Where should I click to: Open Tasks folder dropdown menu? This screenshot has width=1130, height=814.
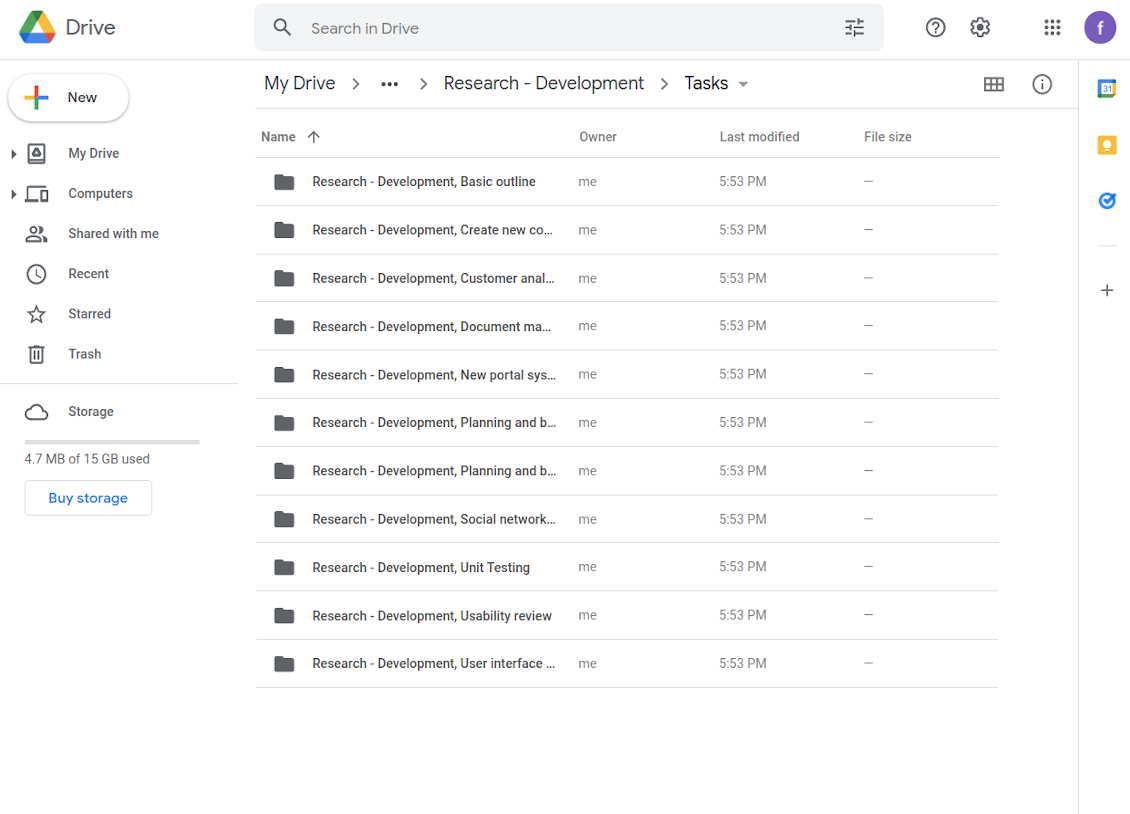[743, 84]
